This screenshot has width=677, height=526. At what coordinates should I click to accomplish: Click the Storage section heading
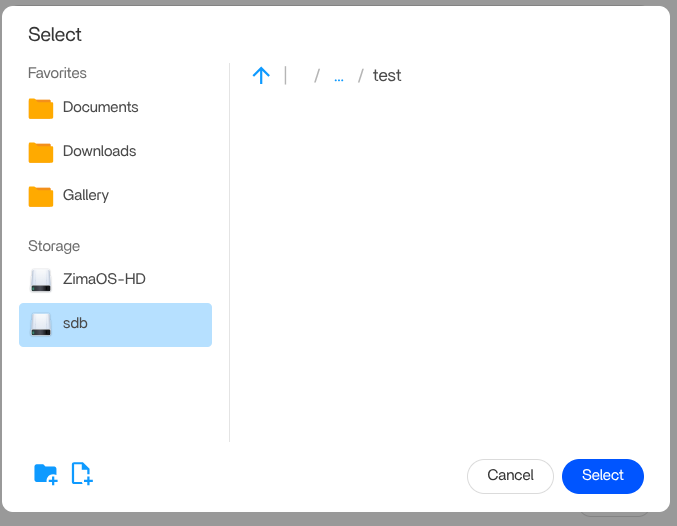[x=54, y=246]
